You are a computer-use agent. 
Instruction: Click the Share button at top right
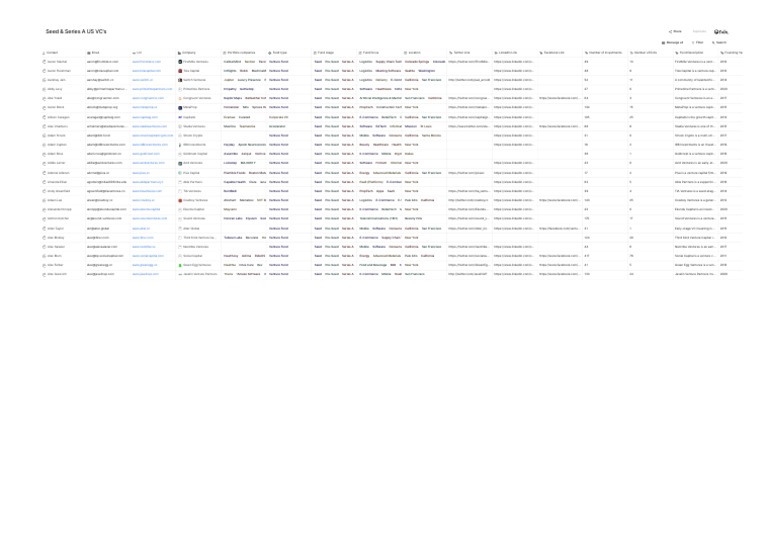pyautogui.click(x=675, y=31)
